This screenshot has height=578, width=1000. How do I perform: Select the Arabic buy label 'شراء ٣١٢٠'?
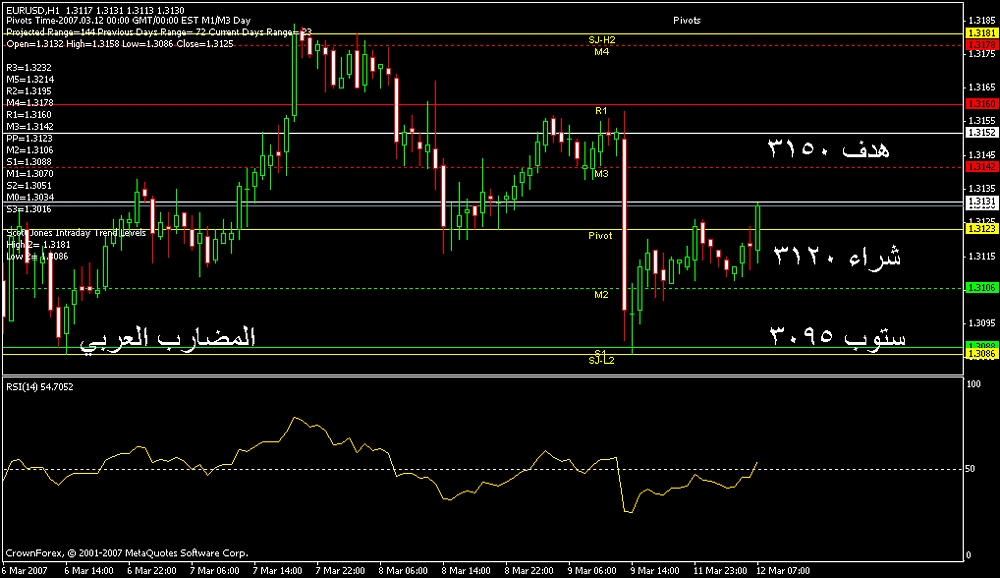pos(837,256)
